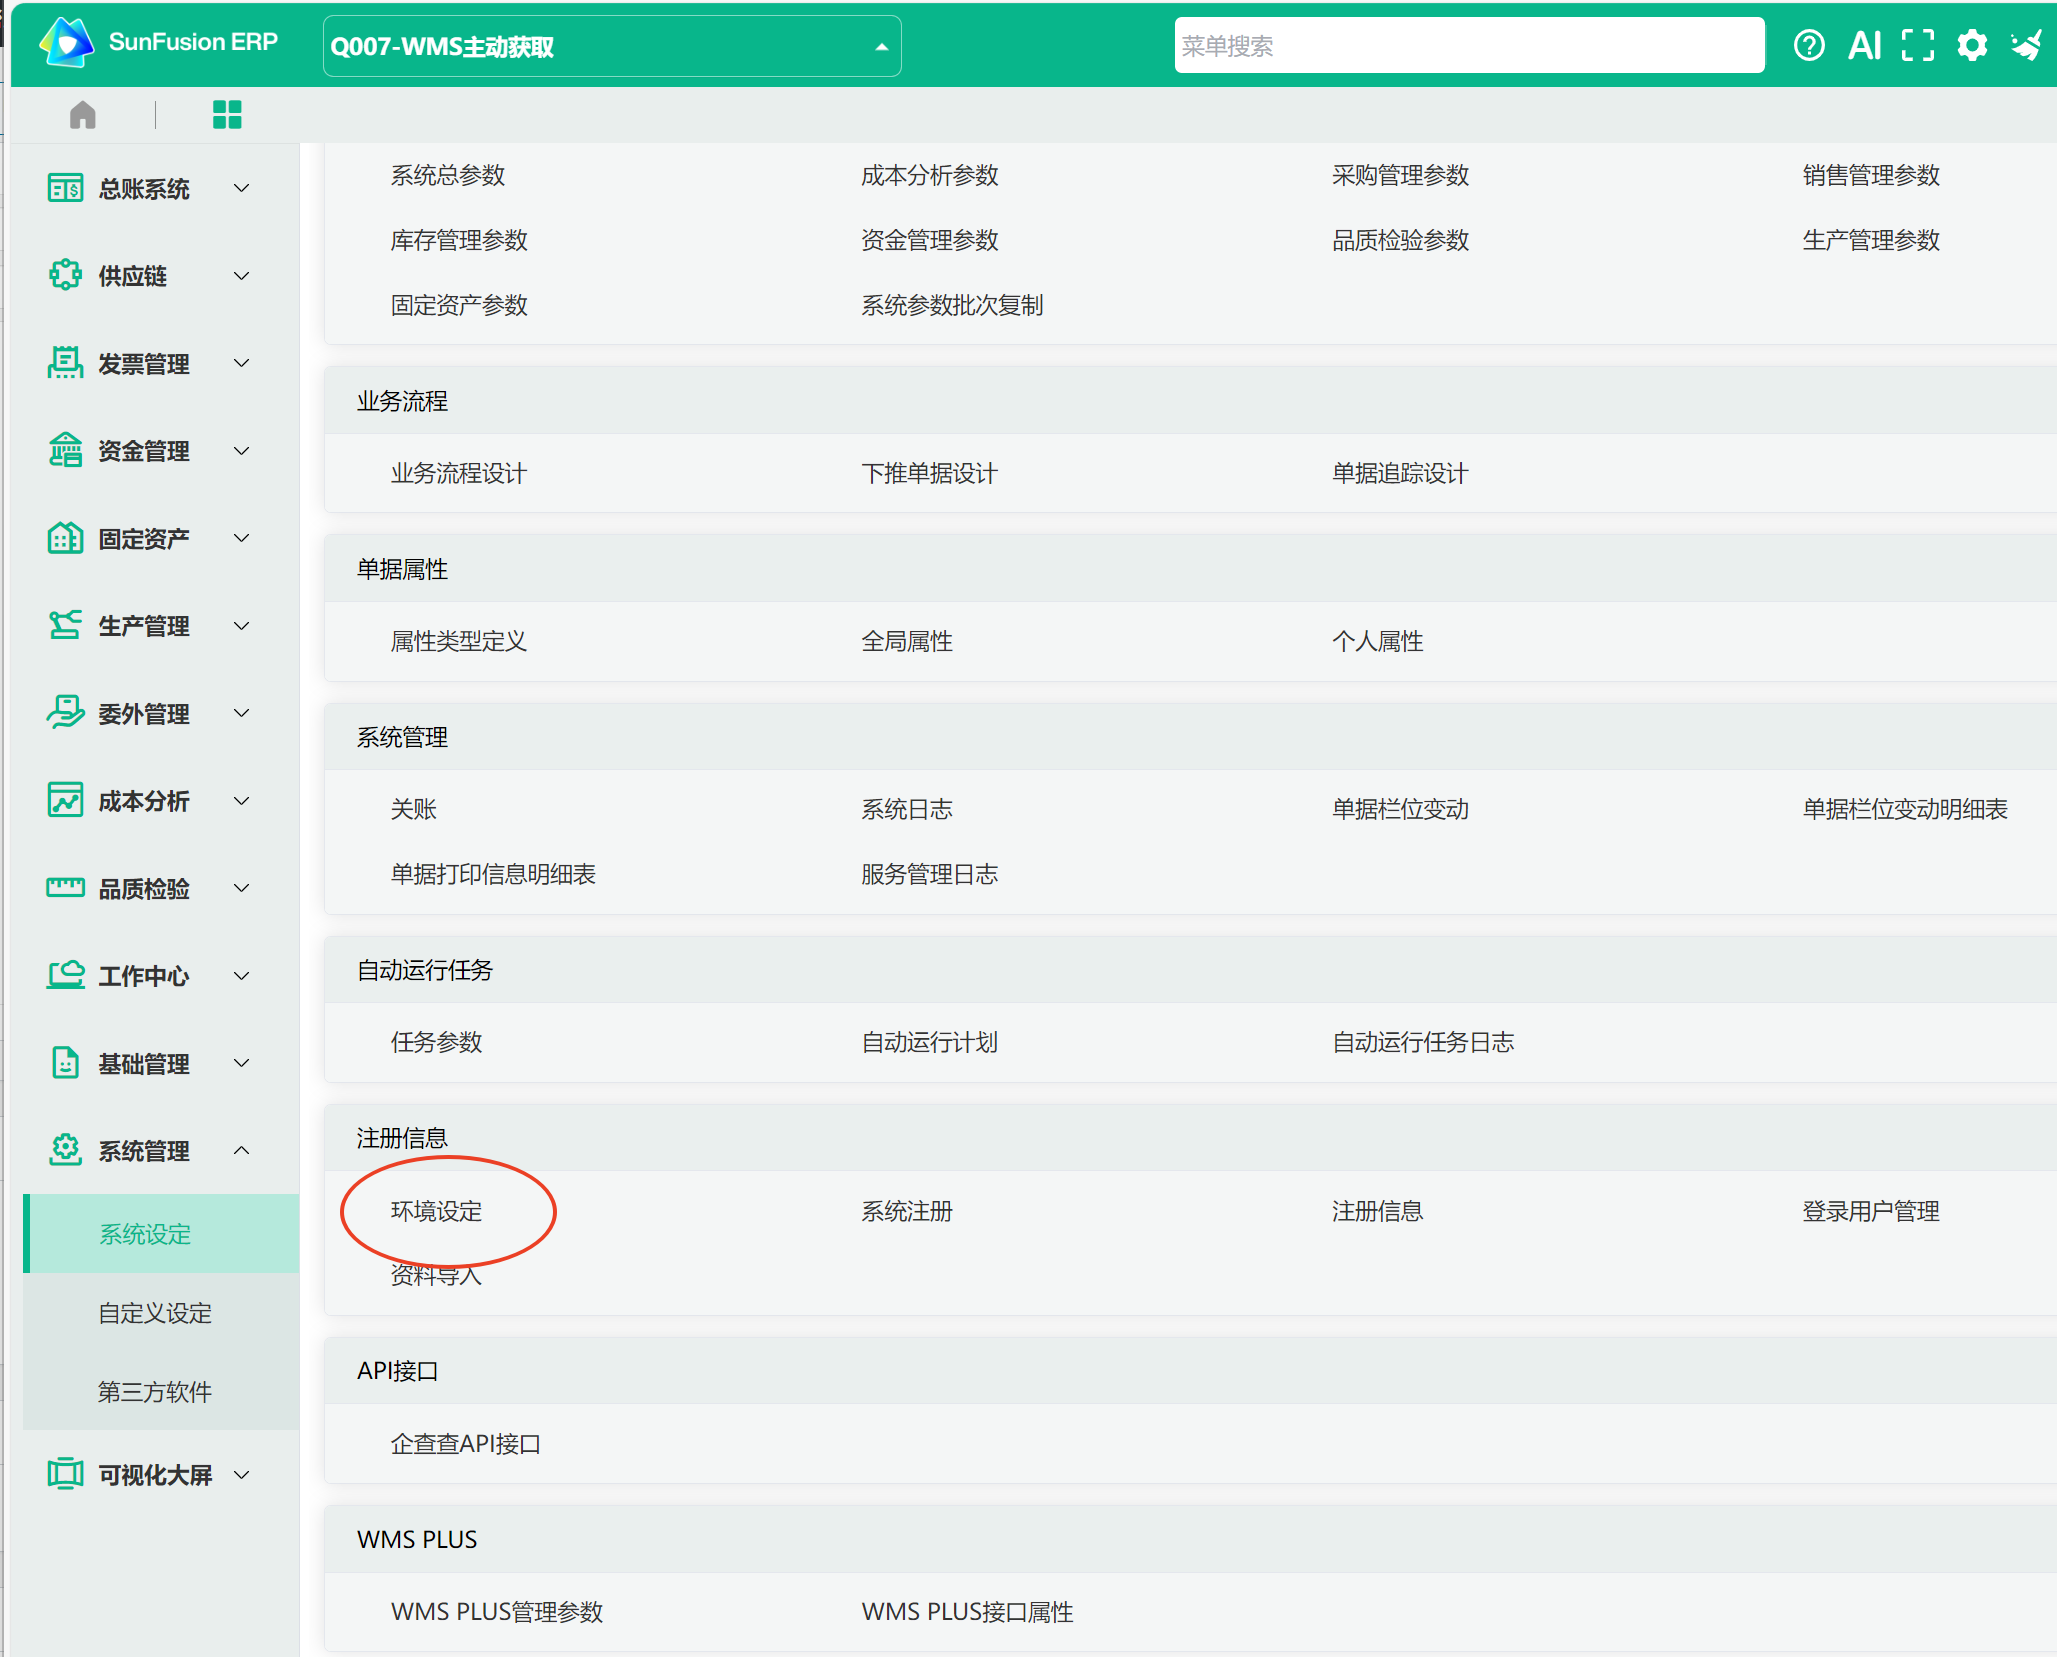Click the 成本分析 chart icon

point(65,800)
